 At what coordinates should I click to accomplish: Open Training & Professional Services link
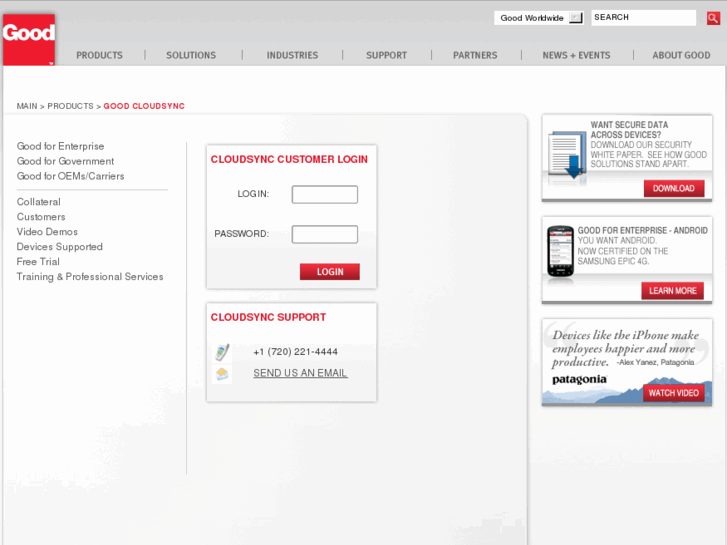click(x=90, y=276)
